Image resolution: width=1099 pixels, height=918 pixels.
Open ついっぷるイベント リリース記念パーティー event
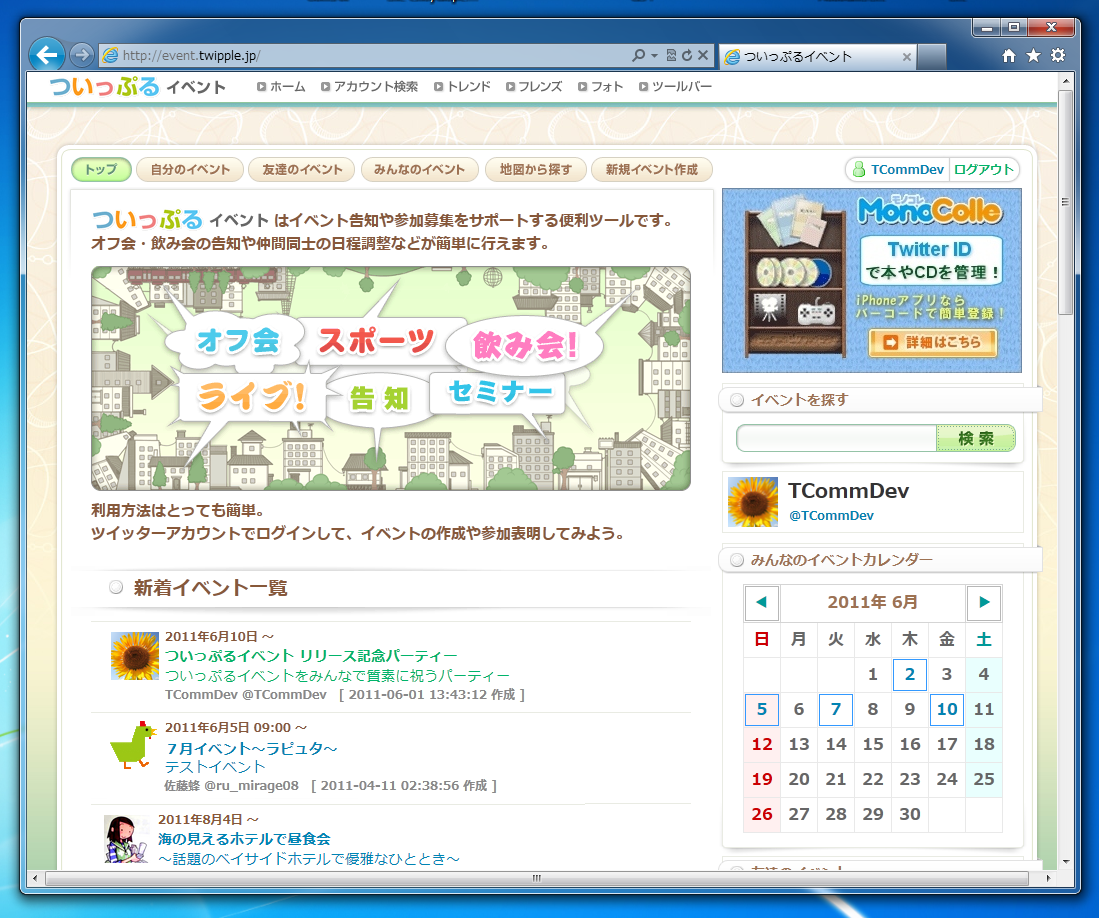point(311,656)
